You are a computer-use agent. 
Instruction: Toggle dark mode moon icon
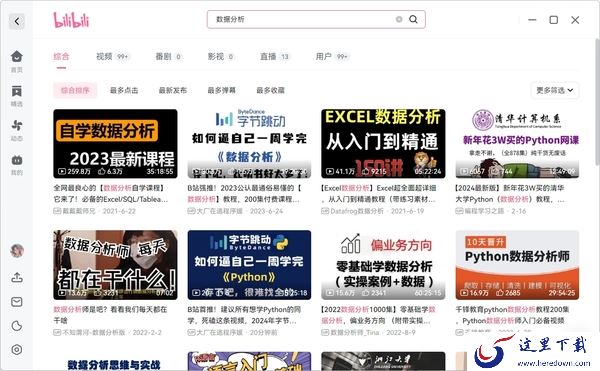point(17,326)
